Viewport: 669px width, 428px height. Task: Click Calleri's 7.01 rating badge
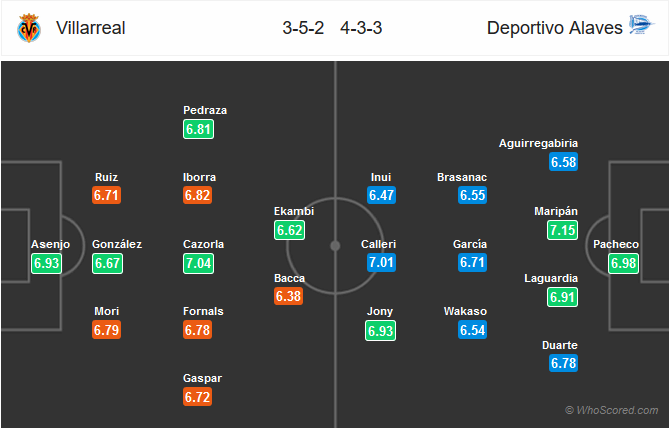pyautogui.click(x=381, y=263)
